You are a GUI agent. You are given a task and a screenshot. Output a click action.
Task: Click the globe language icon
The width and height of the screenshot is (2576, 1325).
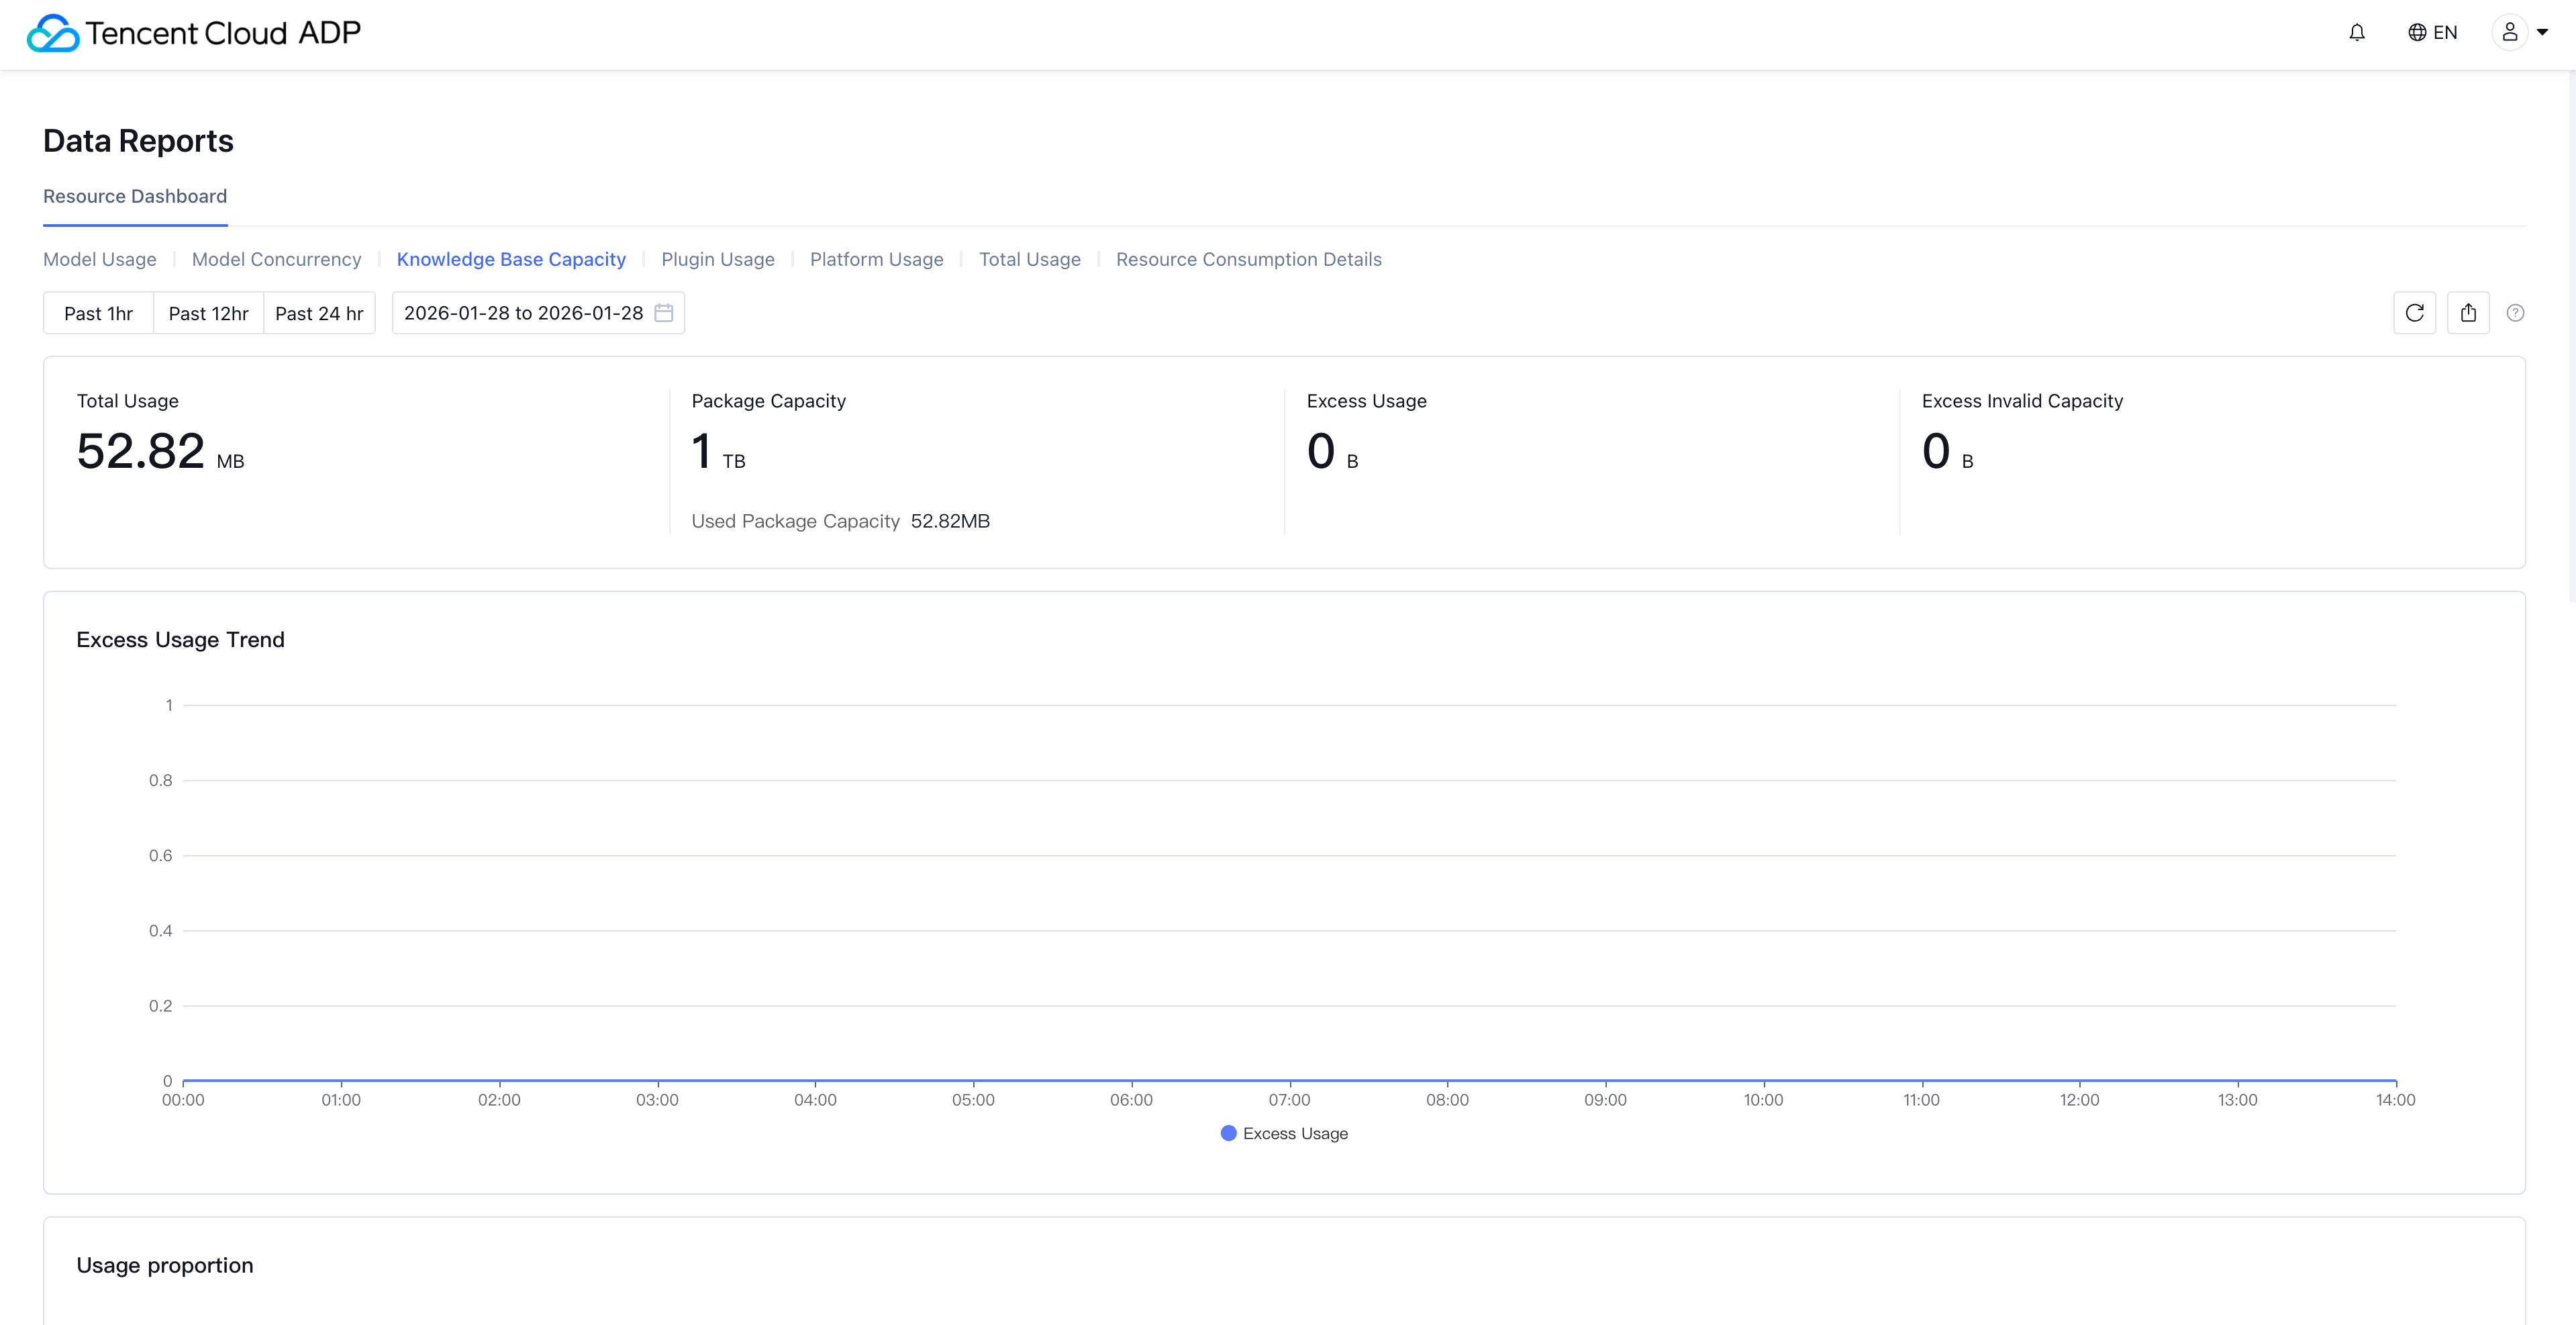[2417, 33]
